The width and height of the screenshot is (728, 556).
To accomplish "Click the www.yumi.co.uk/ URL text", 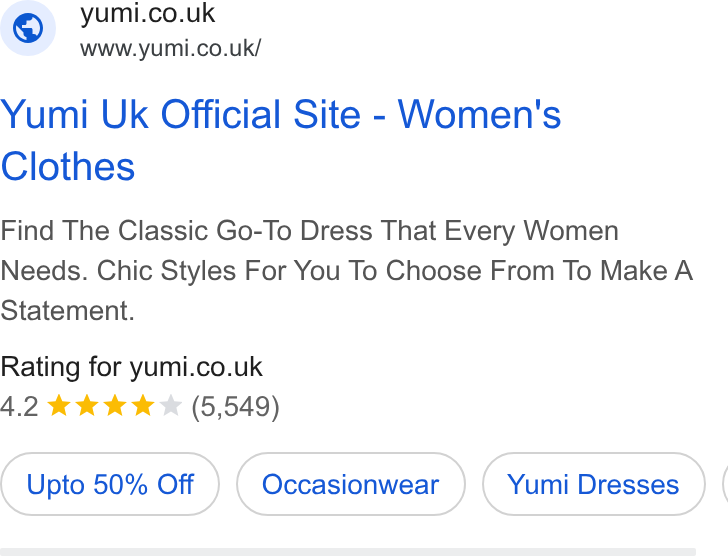I will (170, 48).
